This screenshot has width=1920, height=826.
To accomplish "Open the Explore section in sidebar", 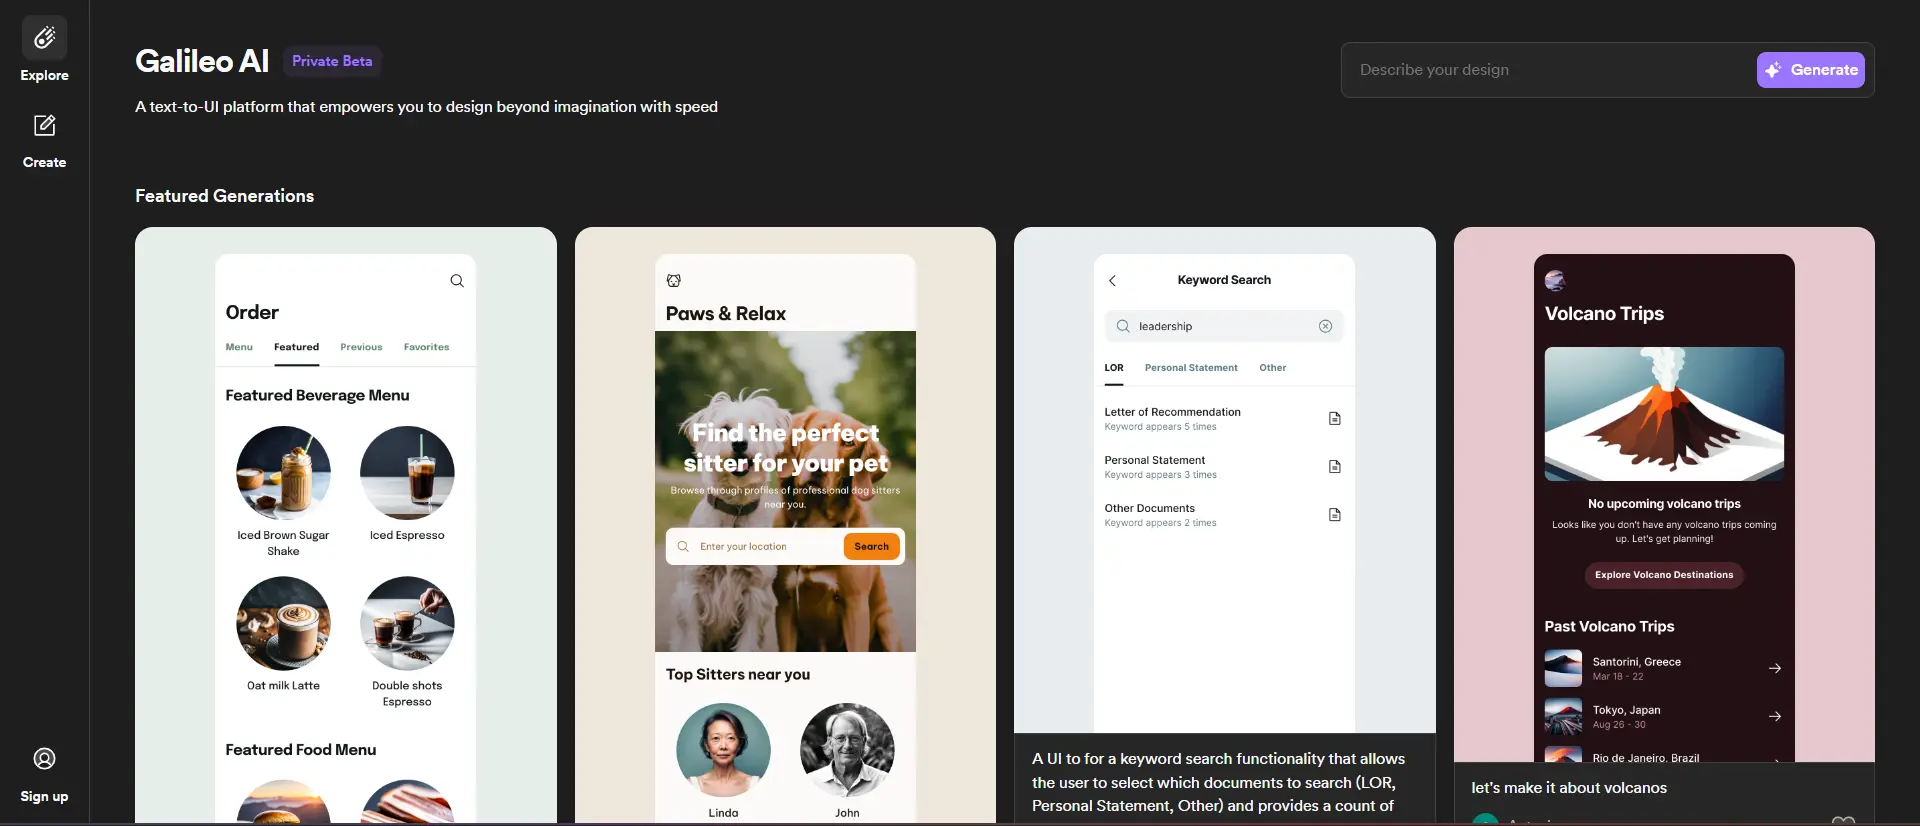I will [x=45, y=51].
